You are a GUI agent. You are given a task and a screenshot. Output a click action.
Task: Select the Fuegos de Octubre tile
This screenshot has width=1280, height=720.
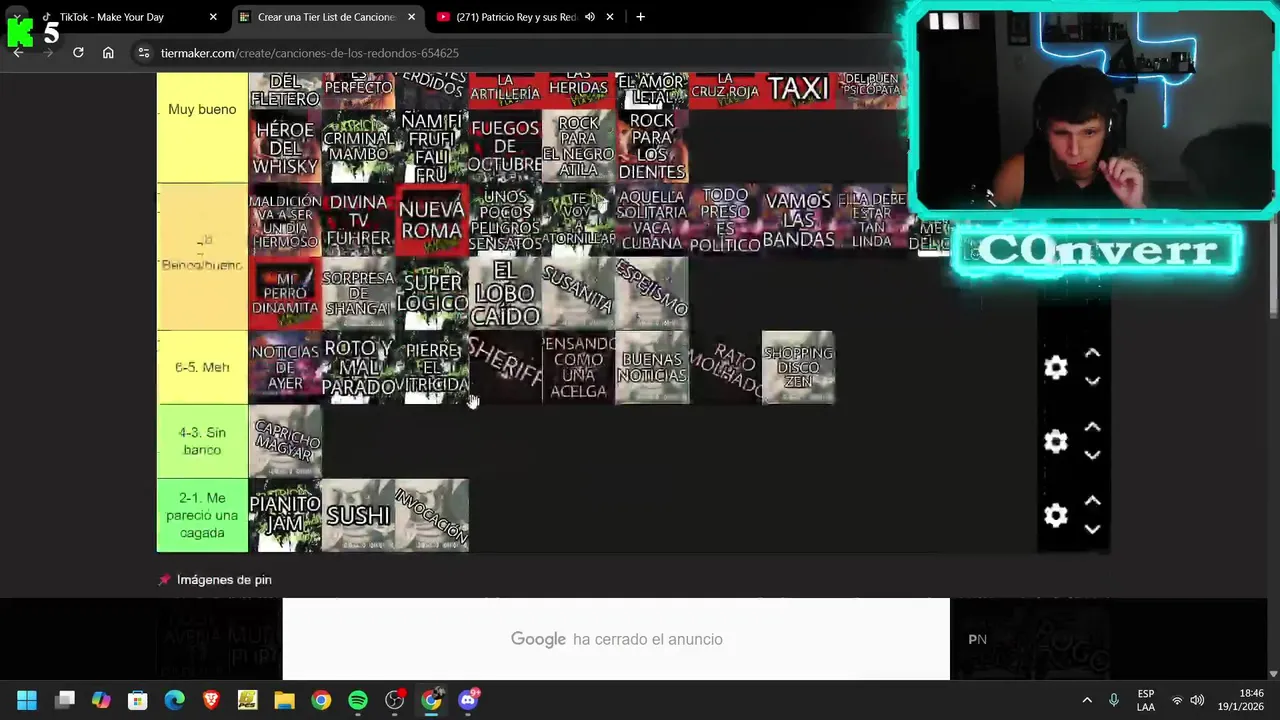click(x=505, y=146)
